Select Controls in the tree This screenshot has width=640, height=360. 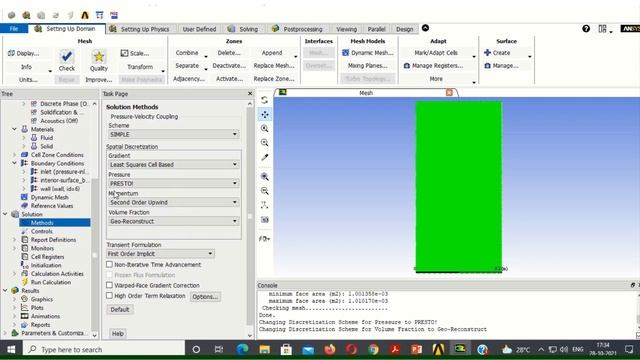[x=42, y=231]
